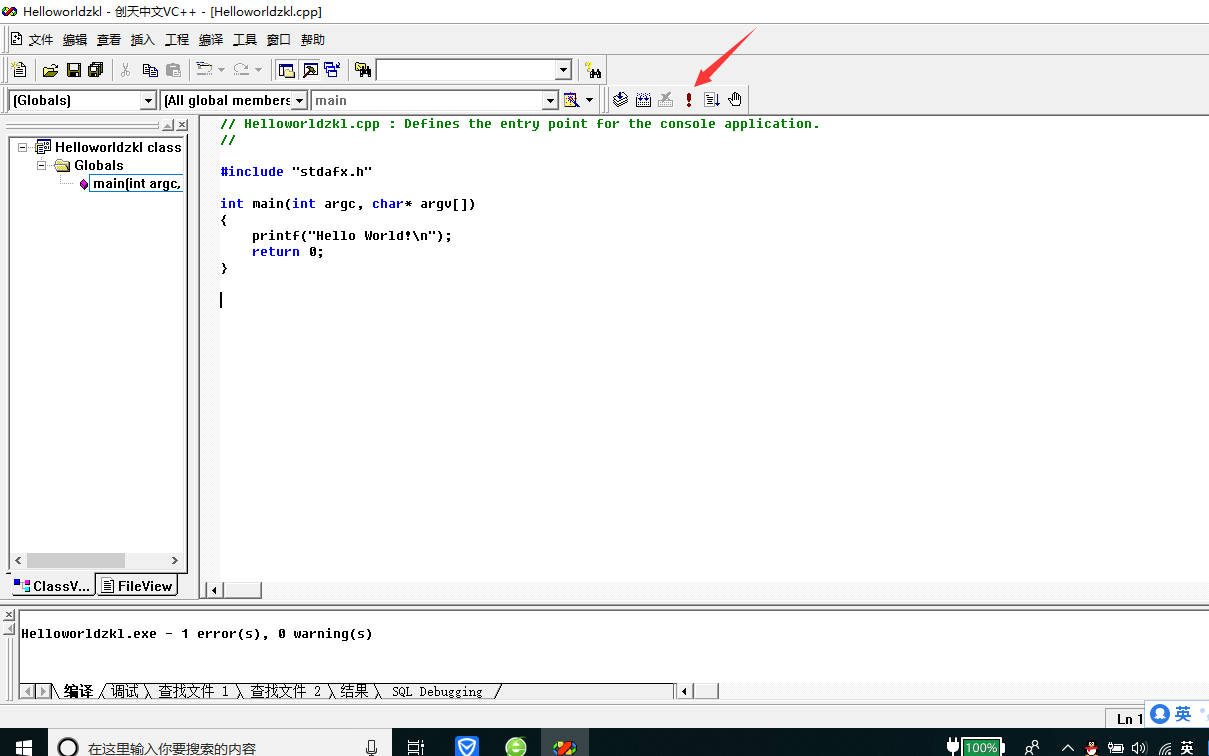Screen dimensions: 1209x756
Task: Click the printf("Hello World!\n"); code line
Action: click(x=352, y=236)
